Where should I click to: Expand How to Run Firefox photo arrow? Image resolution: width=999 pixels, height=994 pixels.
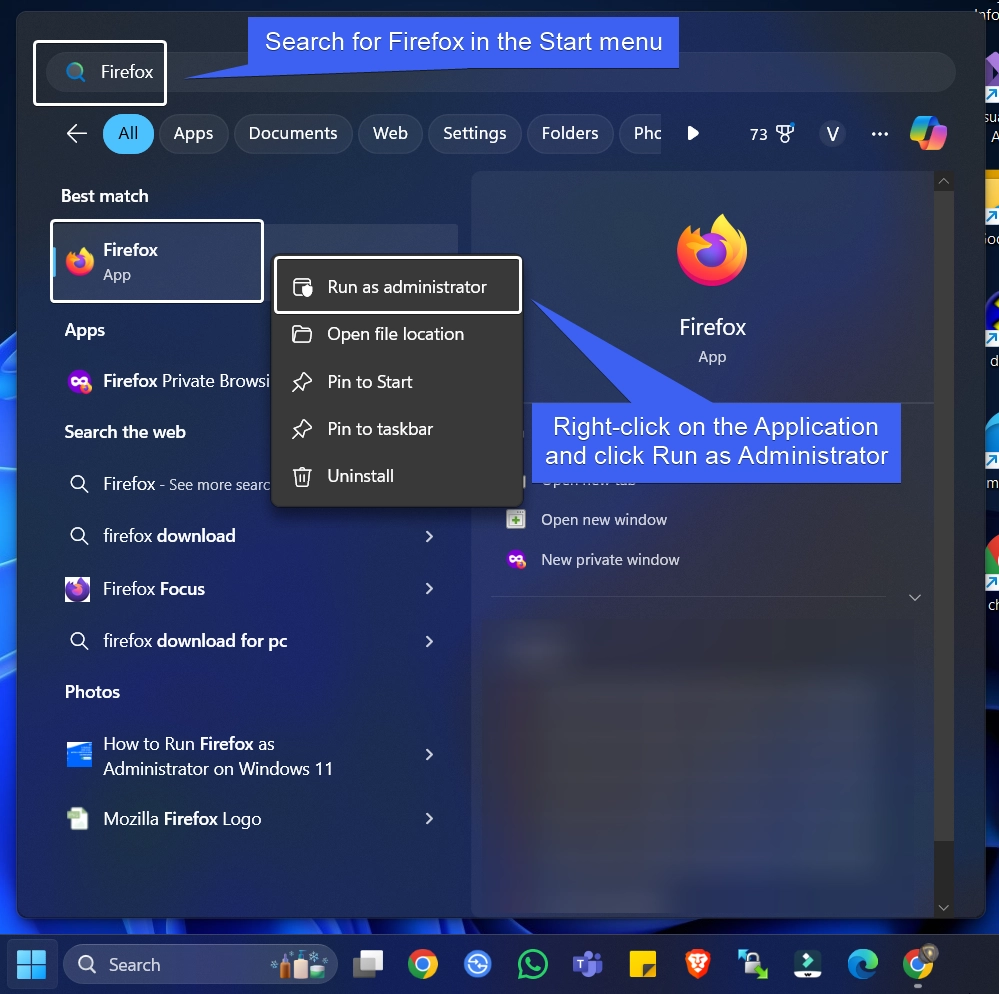click(429, 755)
